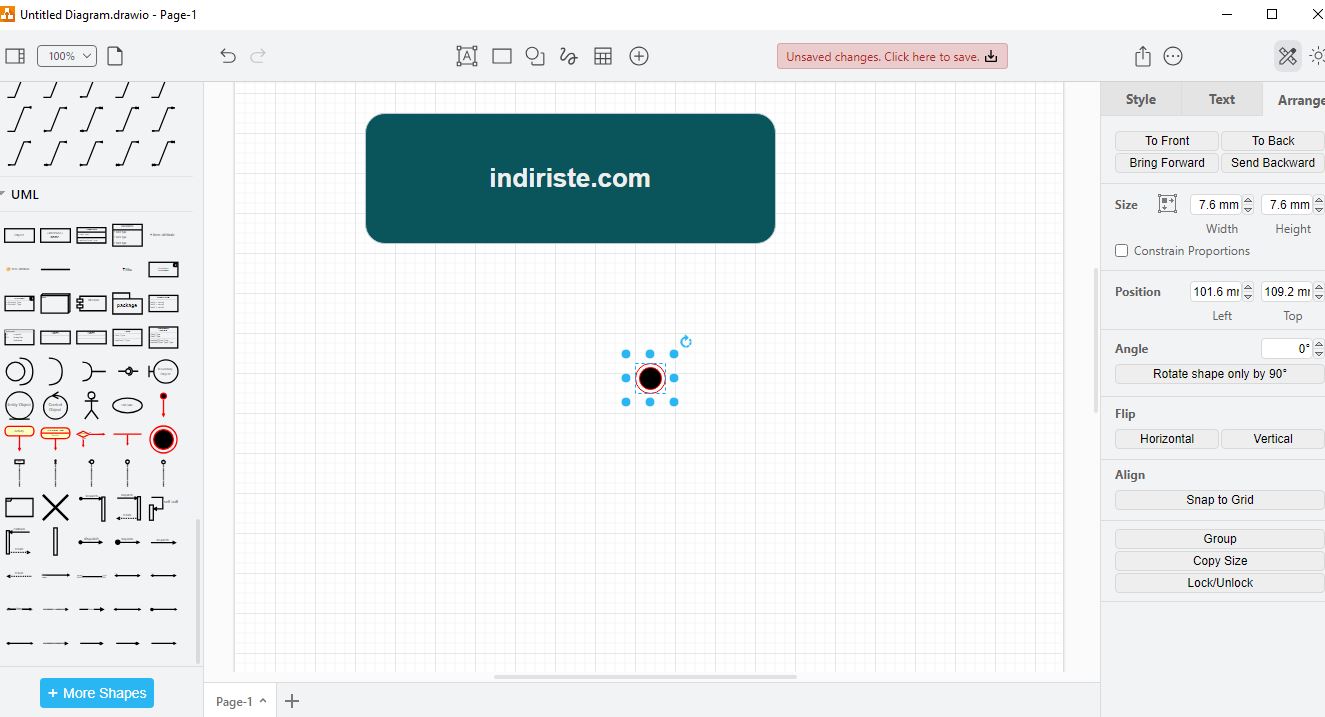Screen dimensions: 1325x717
Task: Add a new page with the plus icon
Action: [x=292, y=701]
